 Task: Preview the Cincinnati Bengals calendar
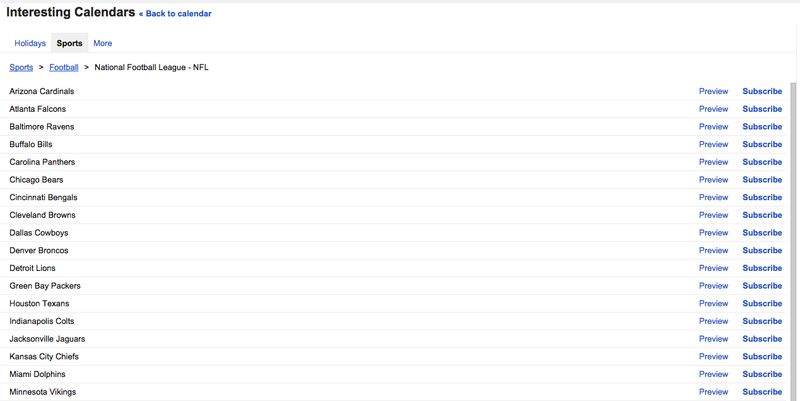click(713, 197)
